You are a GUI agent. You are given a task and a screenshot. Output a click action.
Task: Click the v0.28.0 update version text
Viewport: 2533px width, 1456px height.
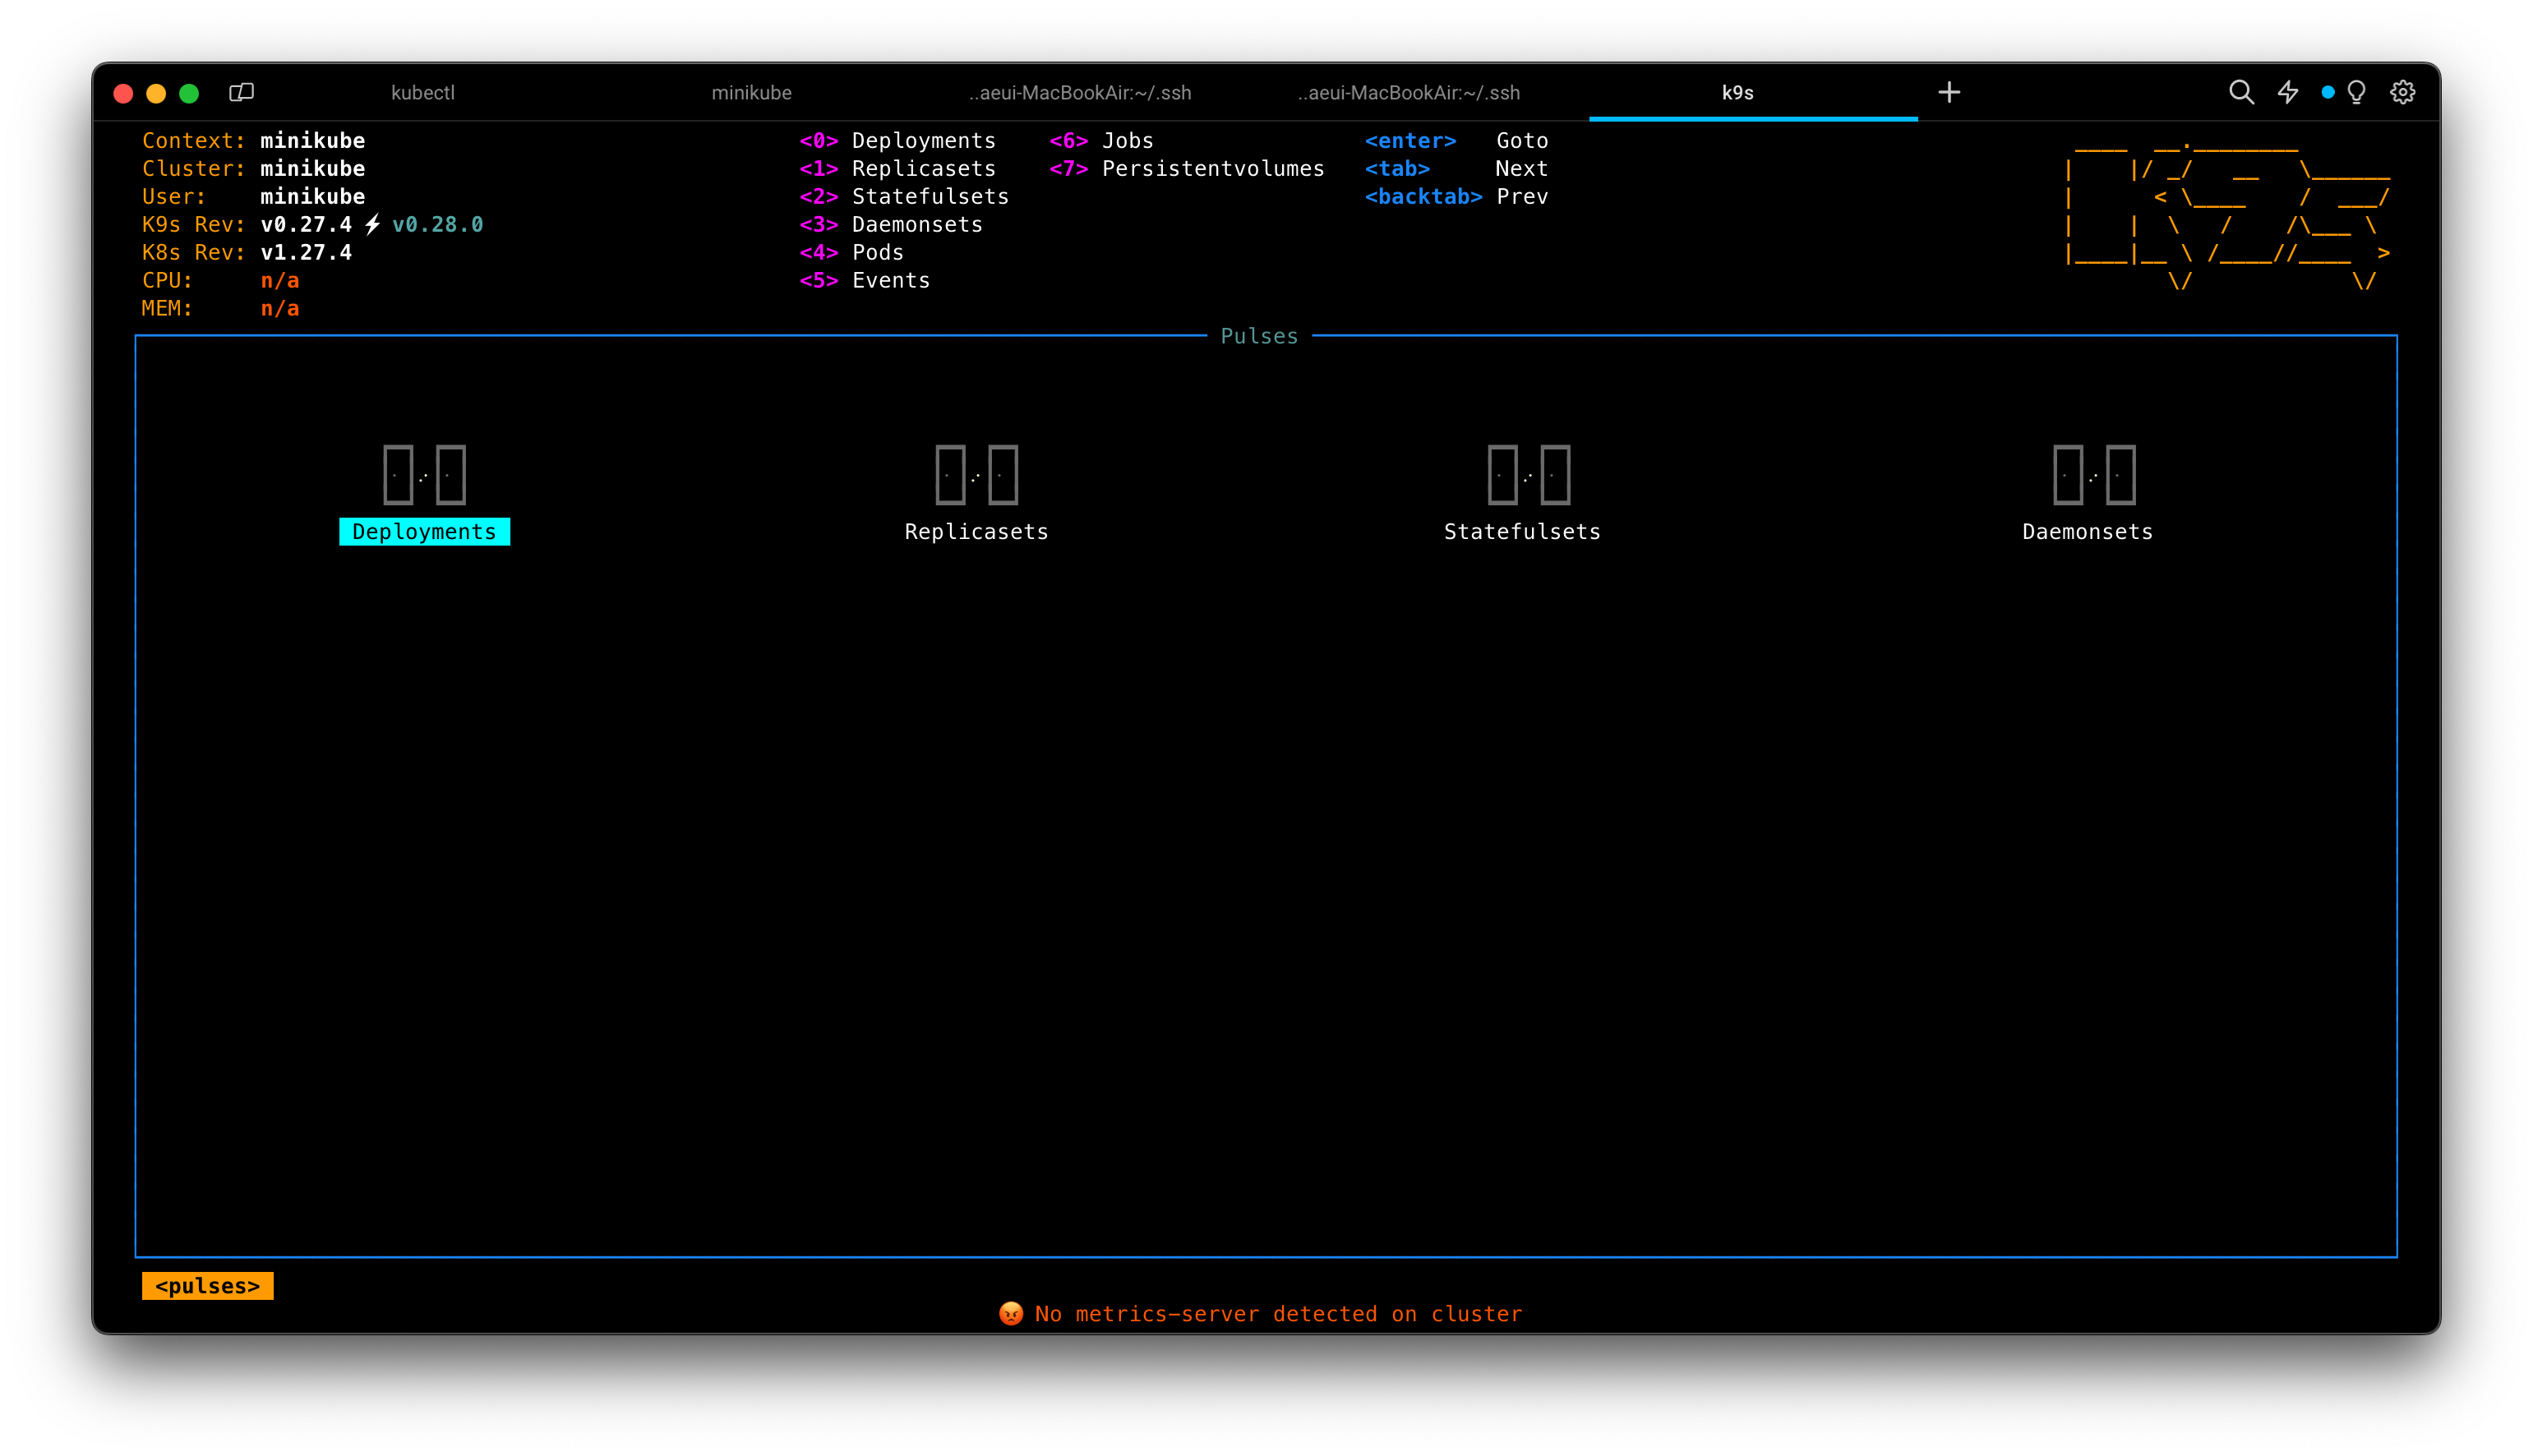click(x=437, y=225)
